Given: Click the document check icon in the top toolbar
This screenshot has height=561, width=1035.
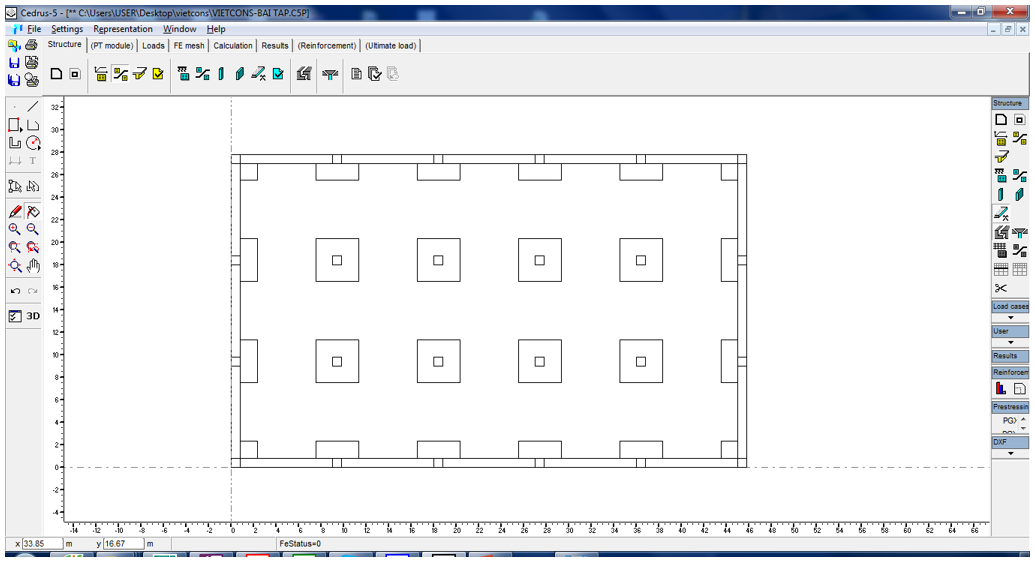Looking at the screenshot, I should (374, 74).
